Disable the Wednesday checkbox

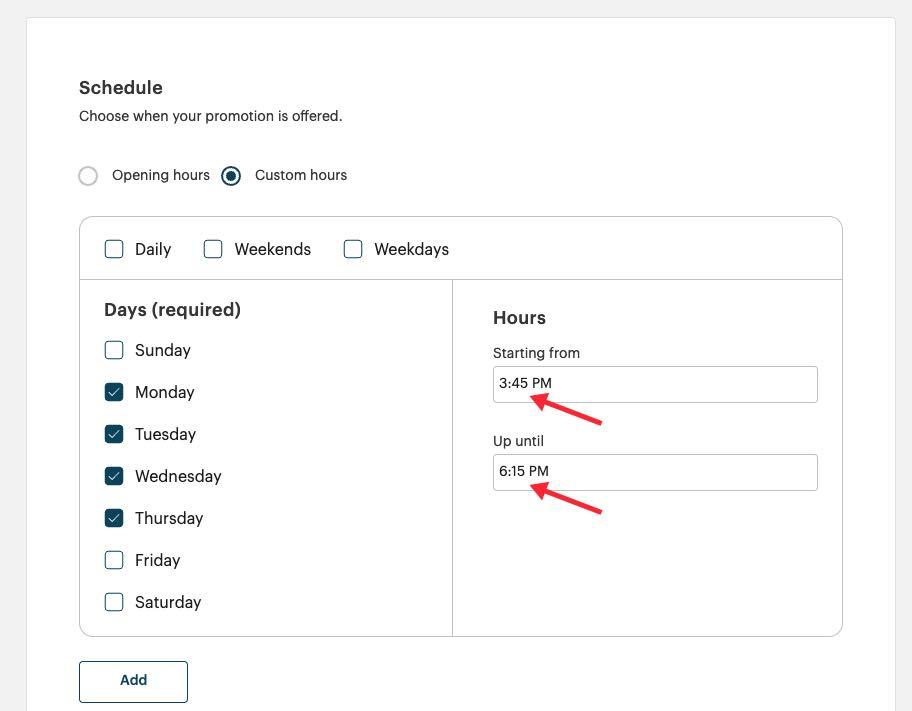114,476
